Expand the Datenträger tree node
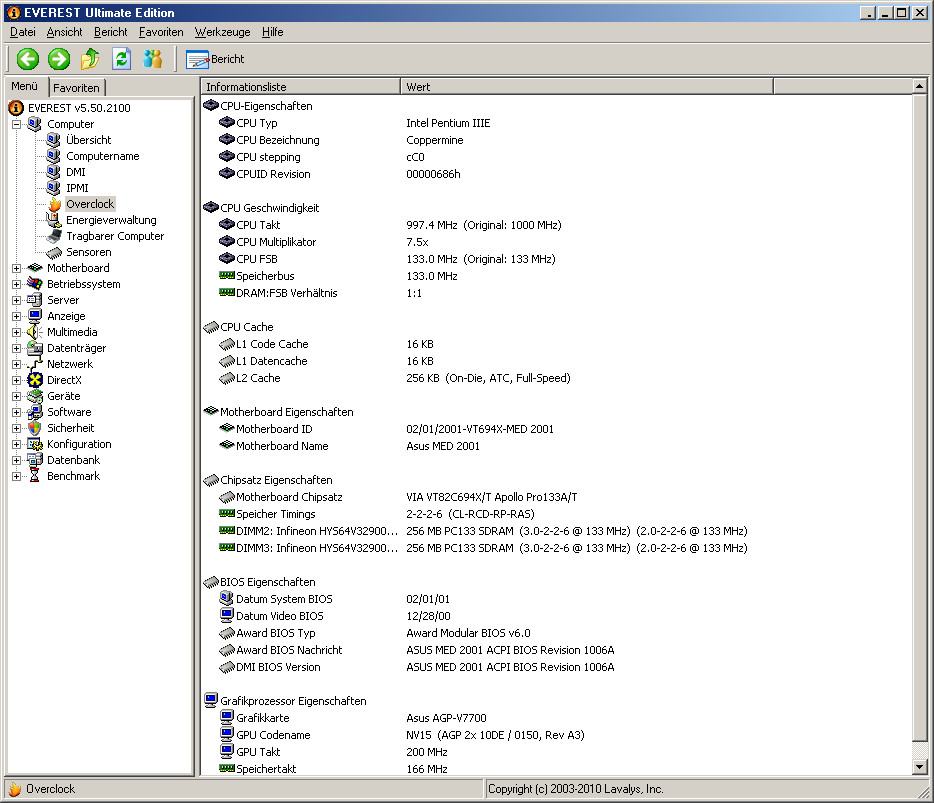Viewport: 934px width, 803px height. 17,348
